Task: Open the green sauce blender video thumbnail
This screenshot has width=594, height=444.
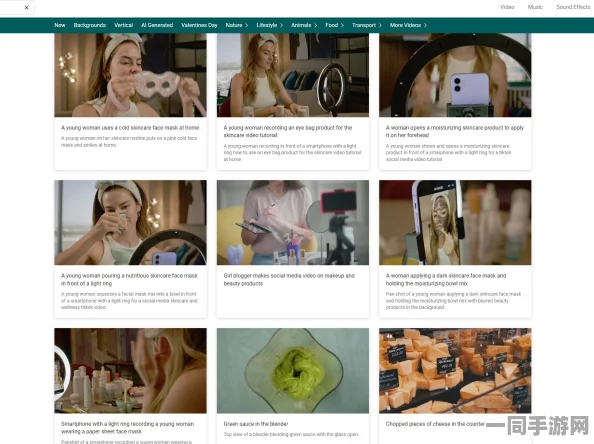Action: tap(293, 371)
